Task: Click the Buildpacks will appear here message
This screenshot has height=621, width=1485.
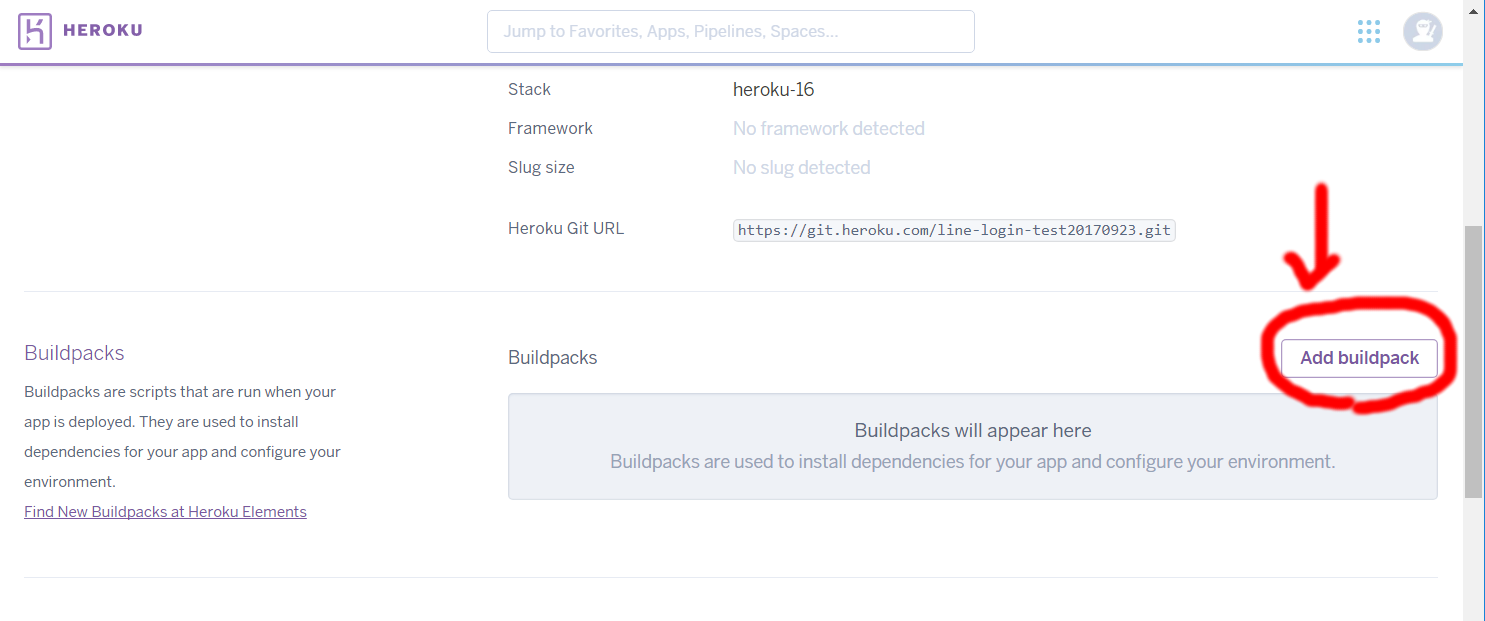Action: coord(972,431)
